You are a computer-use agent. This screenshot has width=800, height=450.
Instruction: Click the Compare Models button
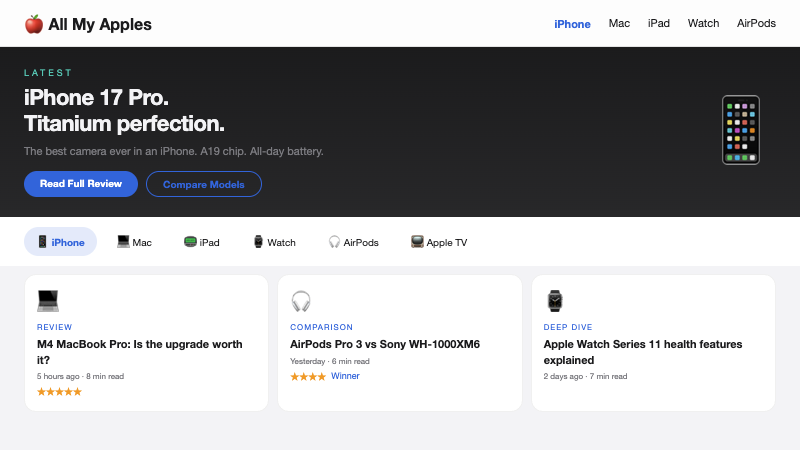pos(203,184)
